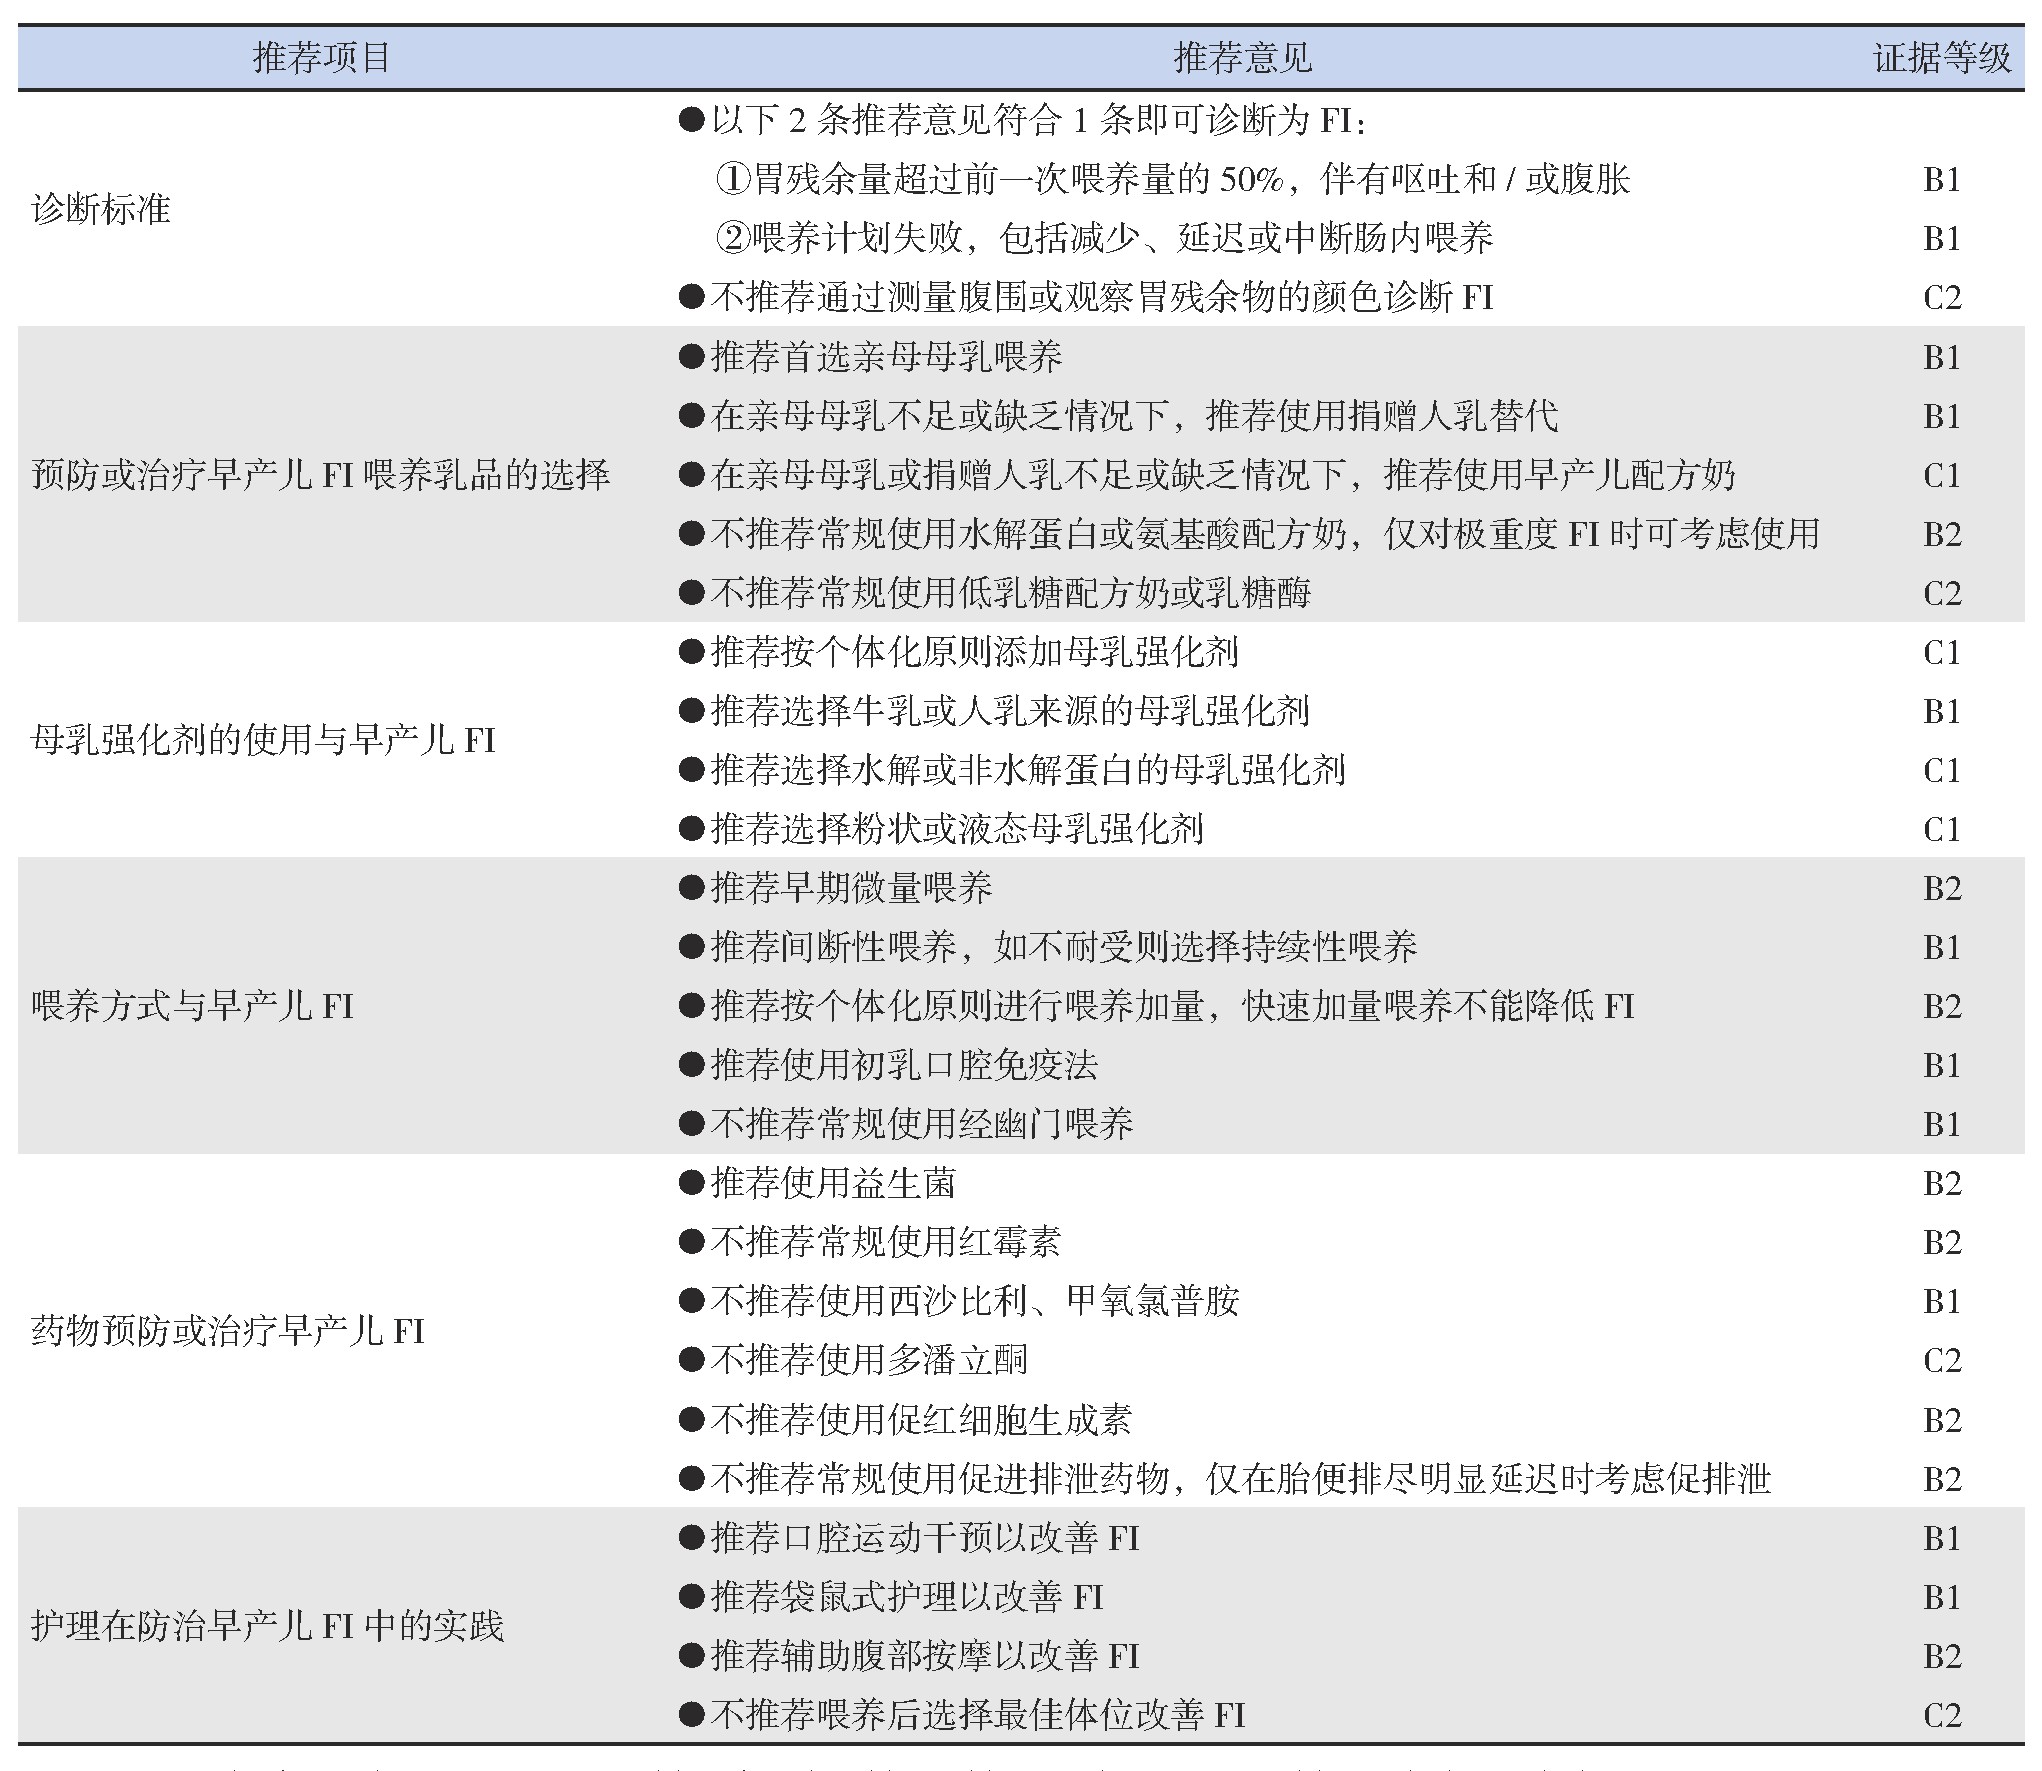The image size is (2042, 1771).
Task: Click the line about 低乳糖配方奶或乳糖酶
Action: pyautogui.click(x=994, y=593)
